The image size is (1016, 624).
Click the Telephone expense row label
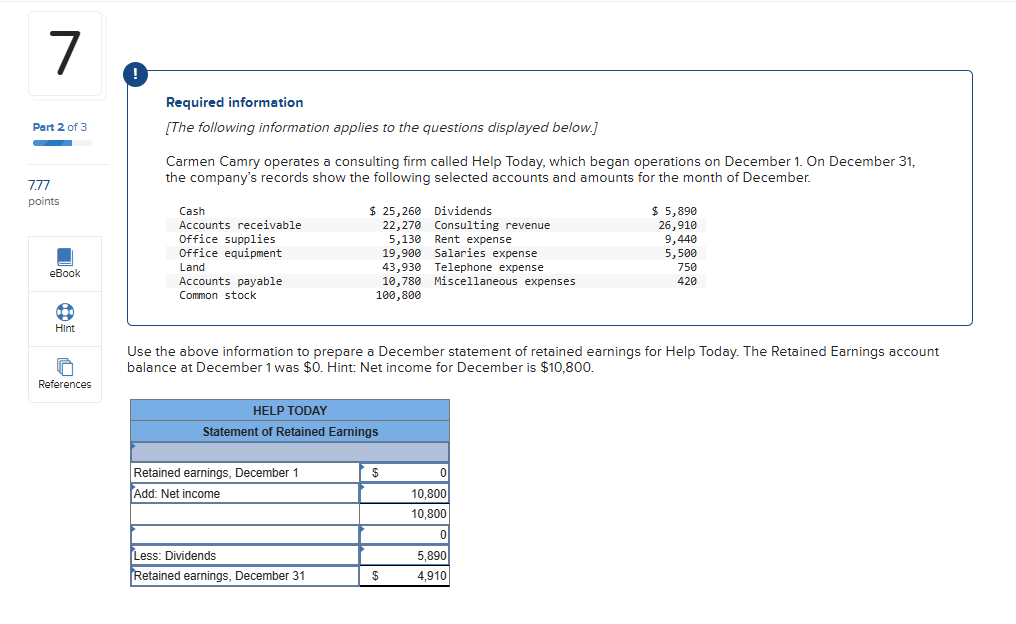pos(489,268)
